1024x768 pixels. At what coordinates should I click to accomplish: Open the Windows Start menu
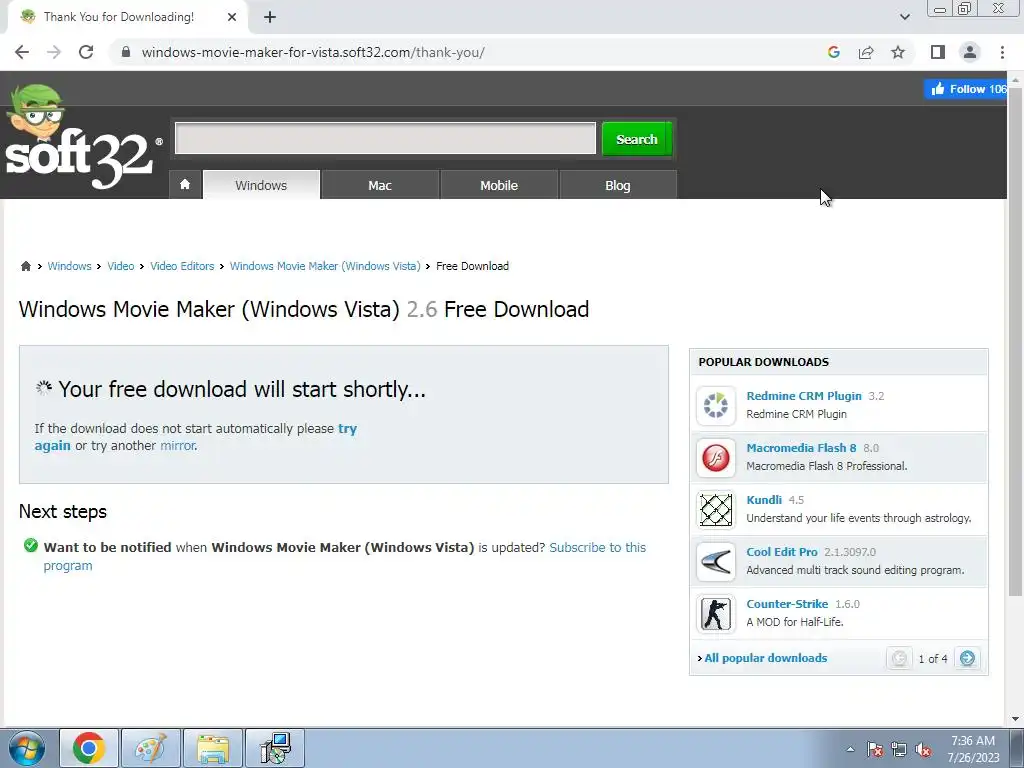tap(26, 748)
